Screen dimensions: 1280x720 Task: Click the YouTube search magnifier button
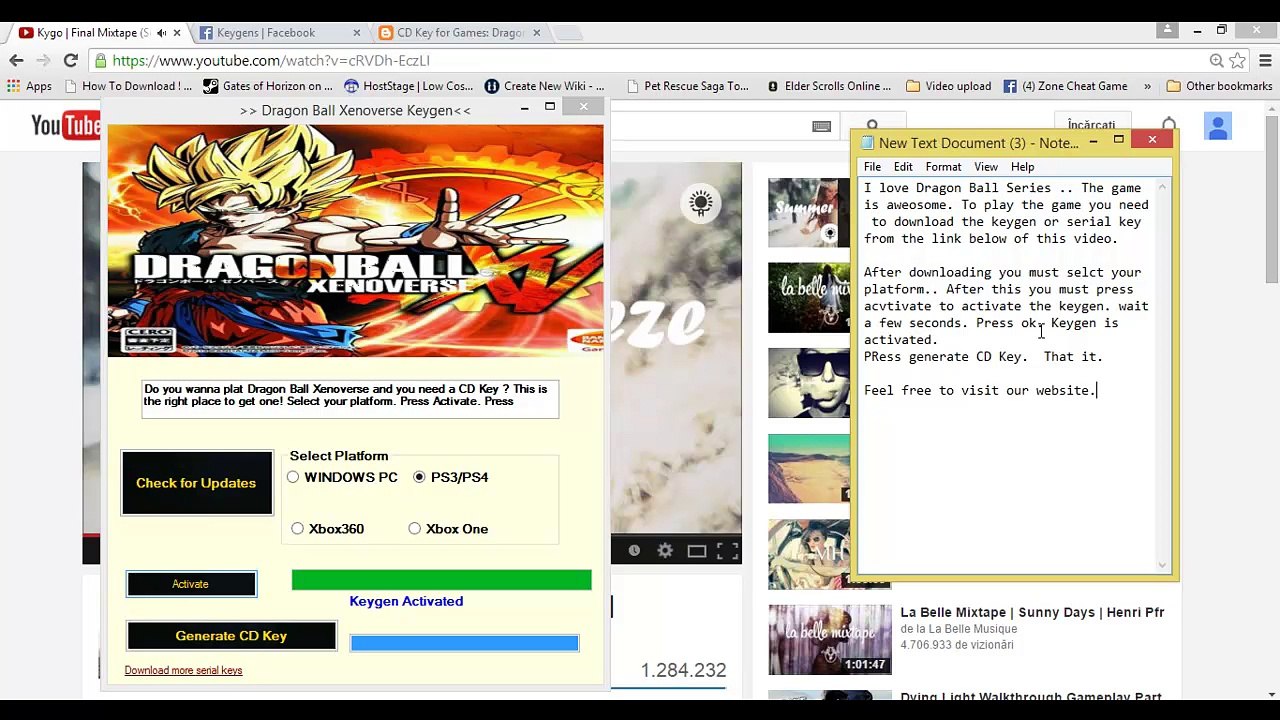[873, 126]
